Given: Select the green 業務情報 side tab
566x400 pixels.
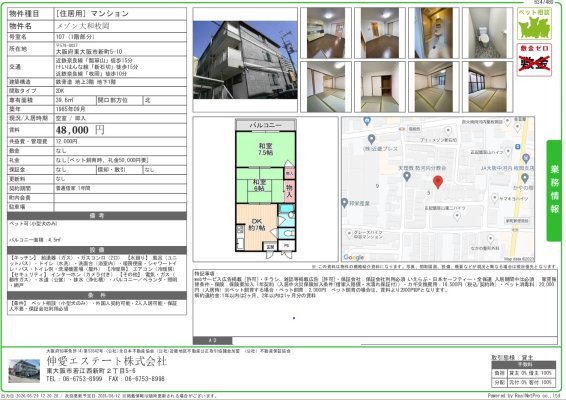Looking at the screenshot, I should coord(554,191).
